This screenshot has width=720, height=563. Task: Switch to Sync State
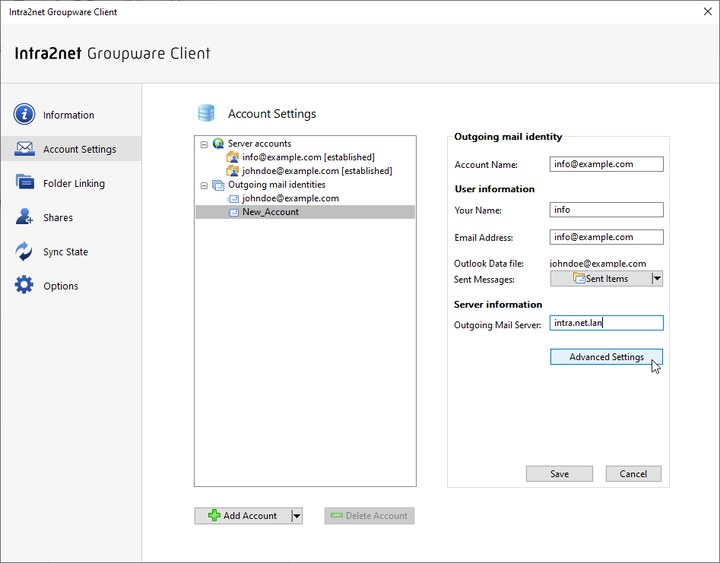click(71, 251)
